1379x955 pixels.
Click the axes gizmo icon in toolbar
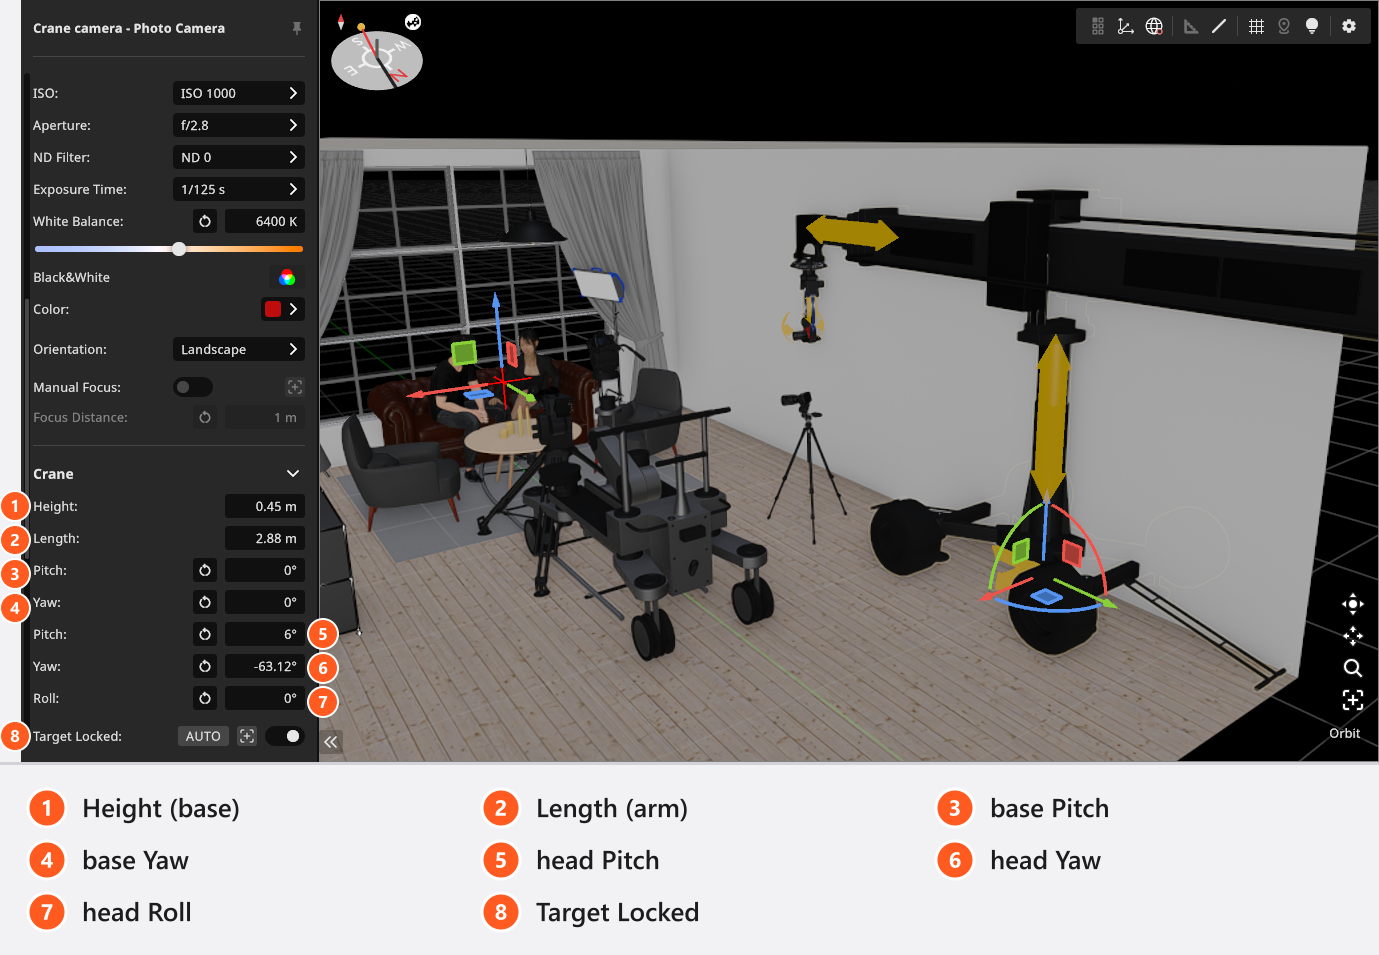coord(1126,26)
